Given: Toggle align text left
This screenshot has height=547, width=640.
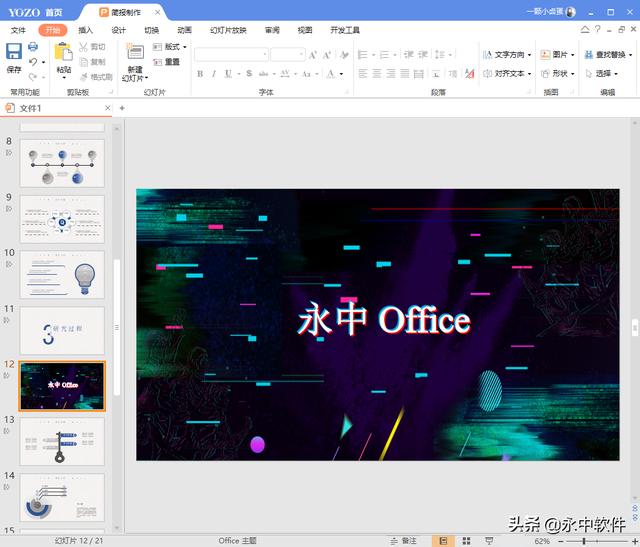Looking at the screenshot, I should [363, 74].
